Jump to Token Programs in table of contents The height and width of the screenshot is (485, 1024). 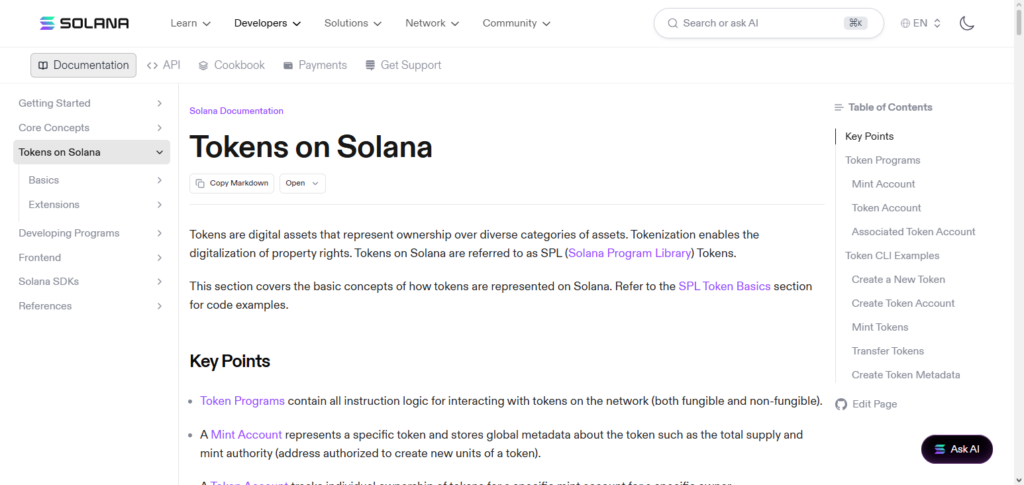point(882,161)
